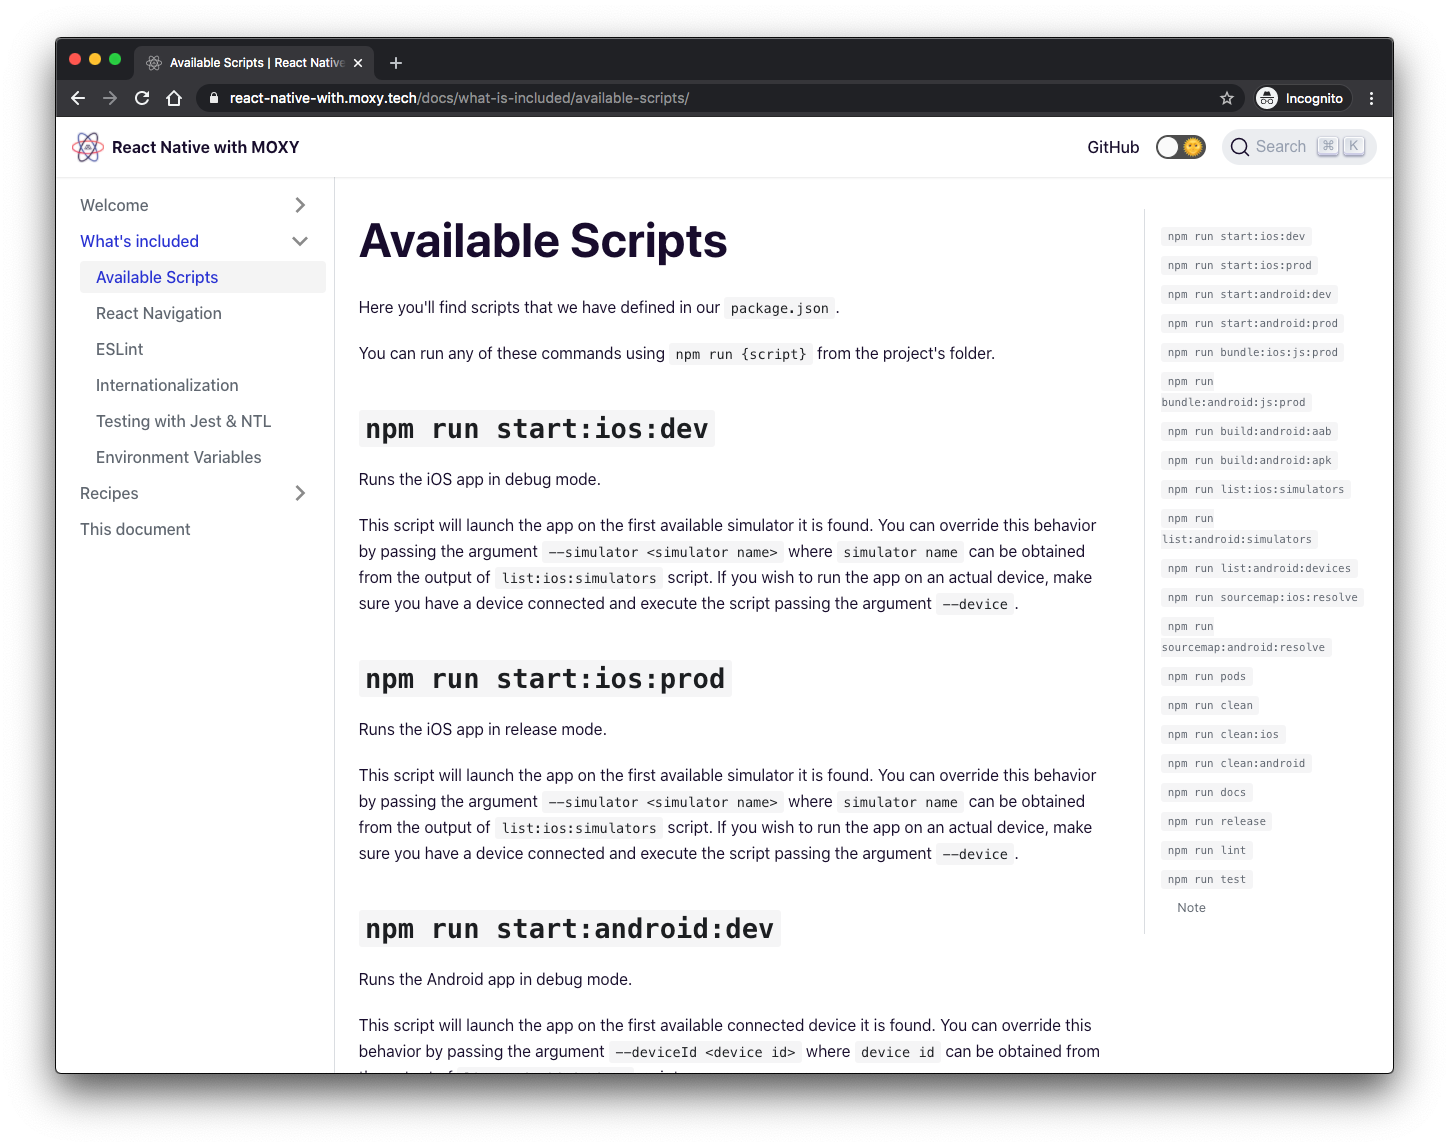Click the browser forward arrow
1449x1147 pixels.
click(x=110, y=98)
